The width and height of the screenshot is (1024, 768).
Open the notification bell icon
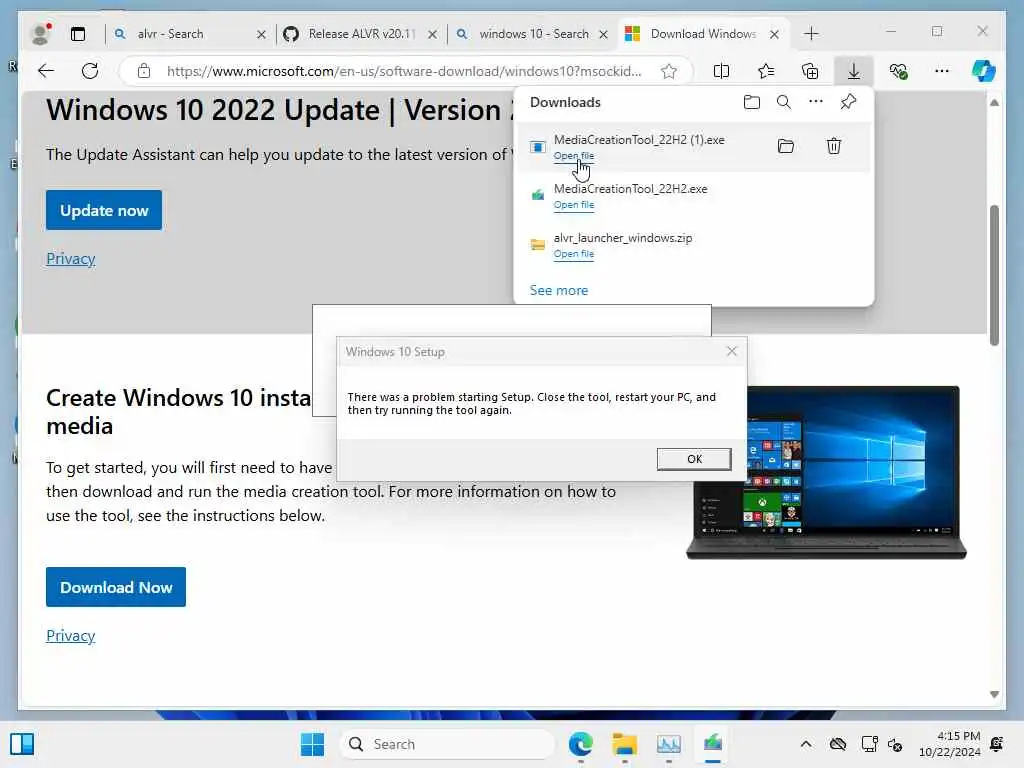click(997, 744)
